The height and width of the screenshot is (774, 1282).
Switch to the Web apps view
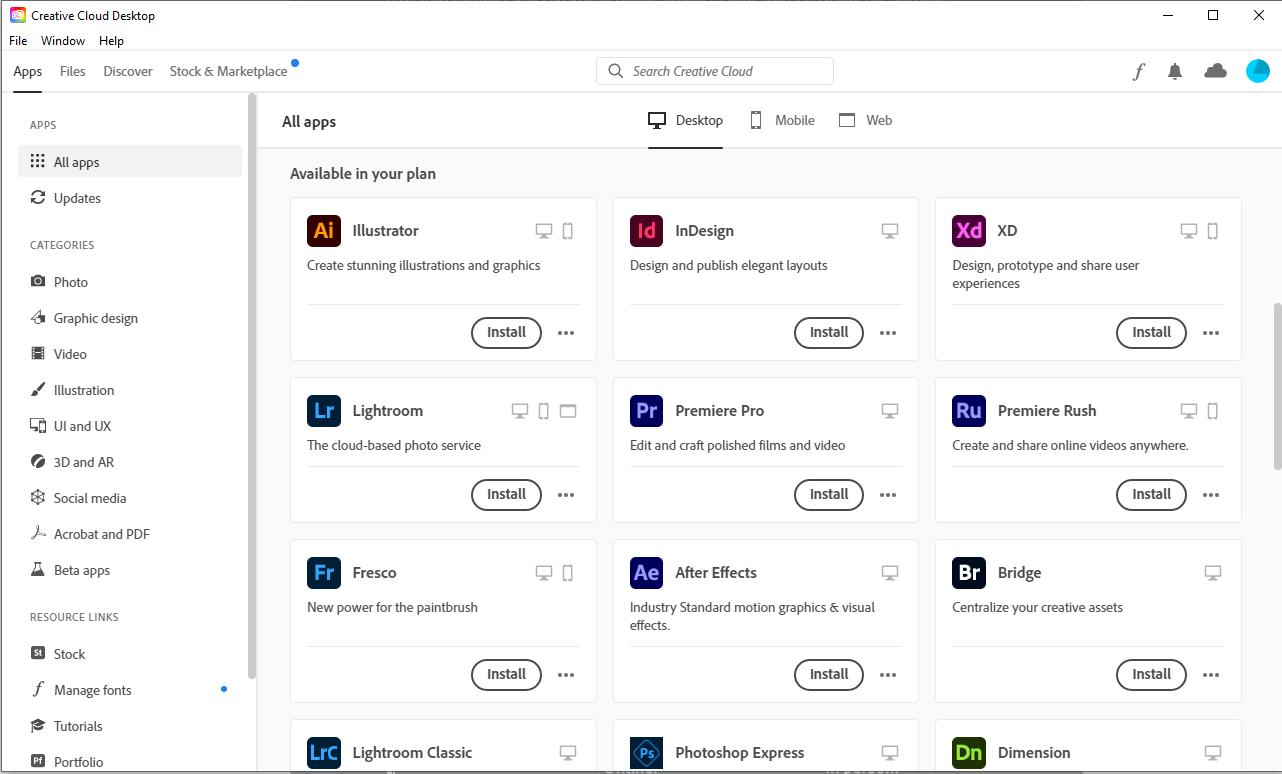[866, 120]
